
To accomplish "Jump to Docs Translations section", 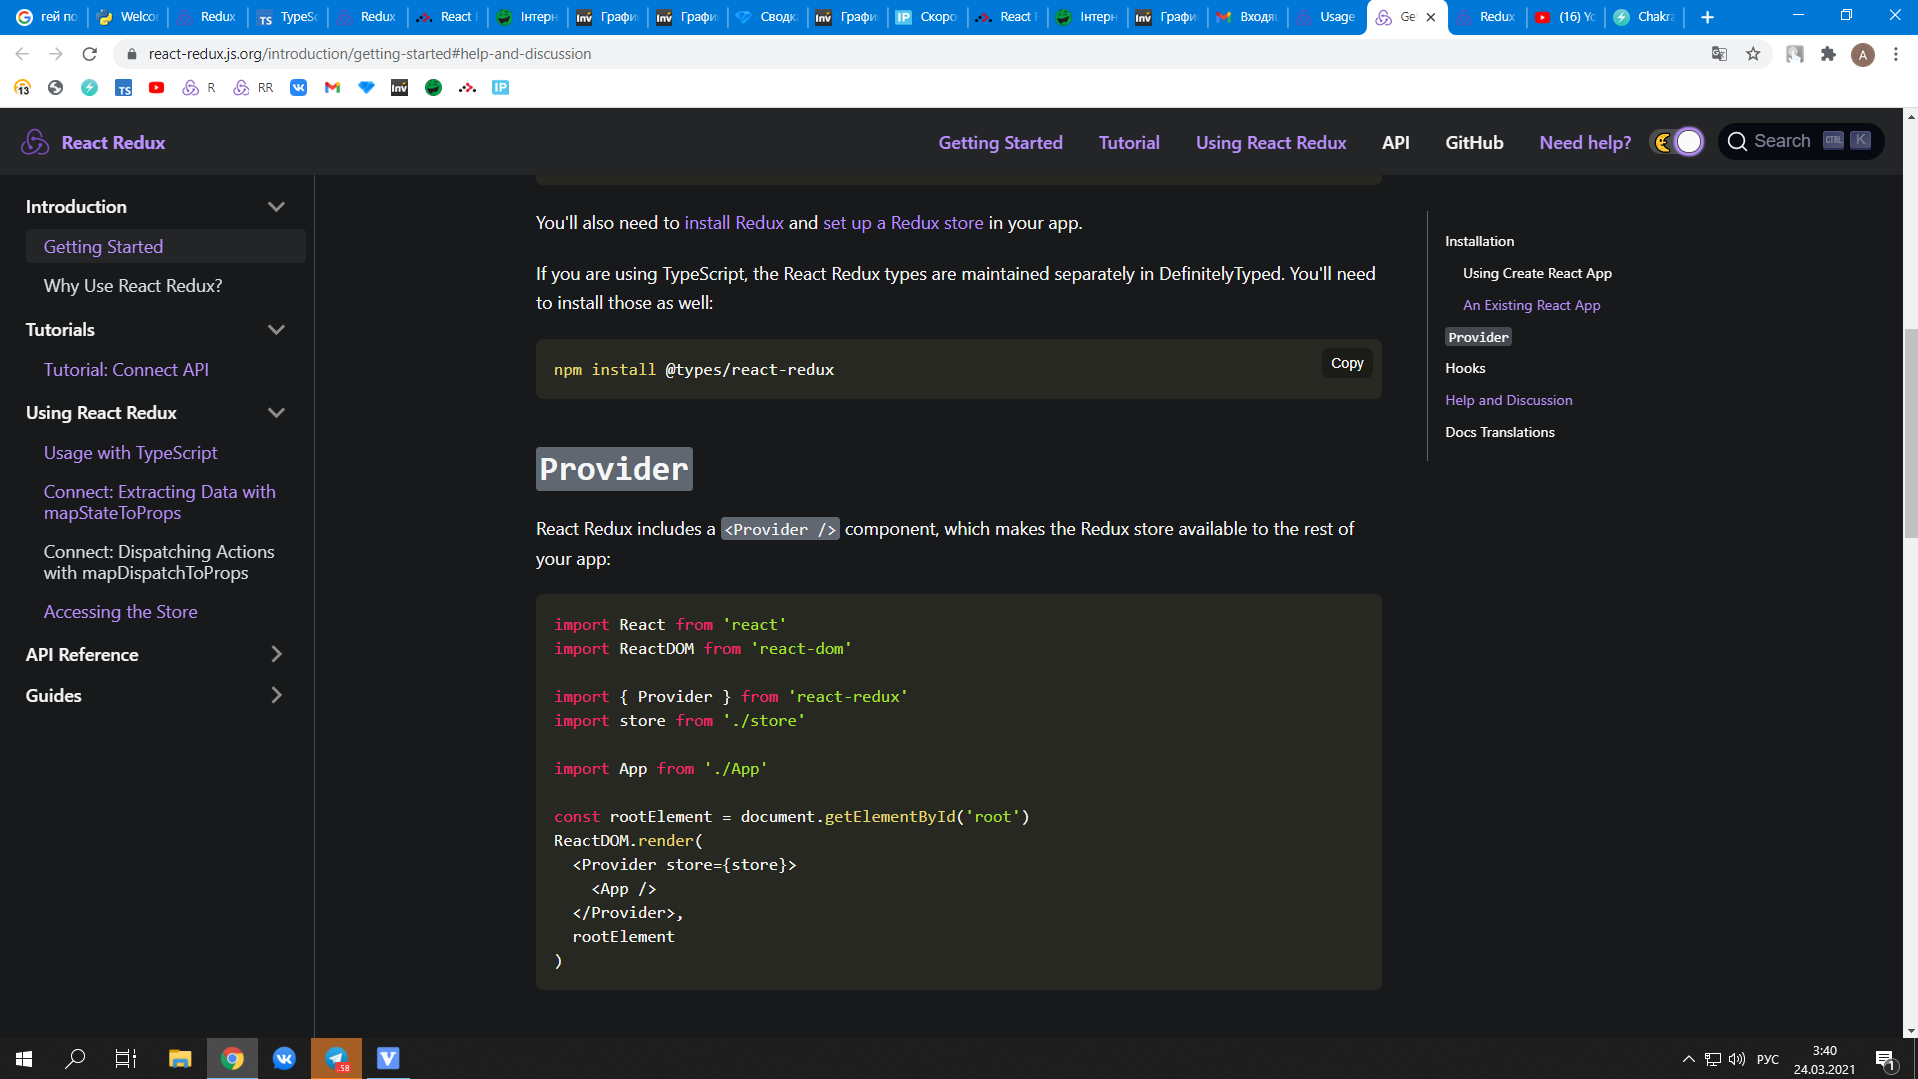I will (1499, 432).
